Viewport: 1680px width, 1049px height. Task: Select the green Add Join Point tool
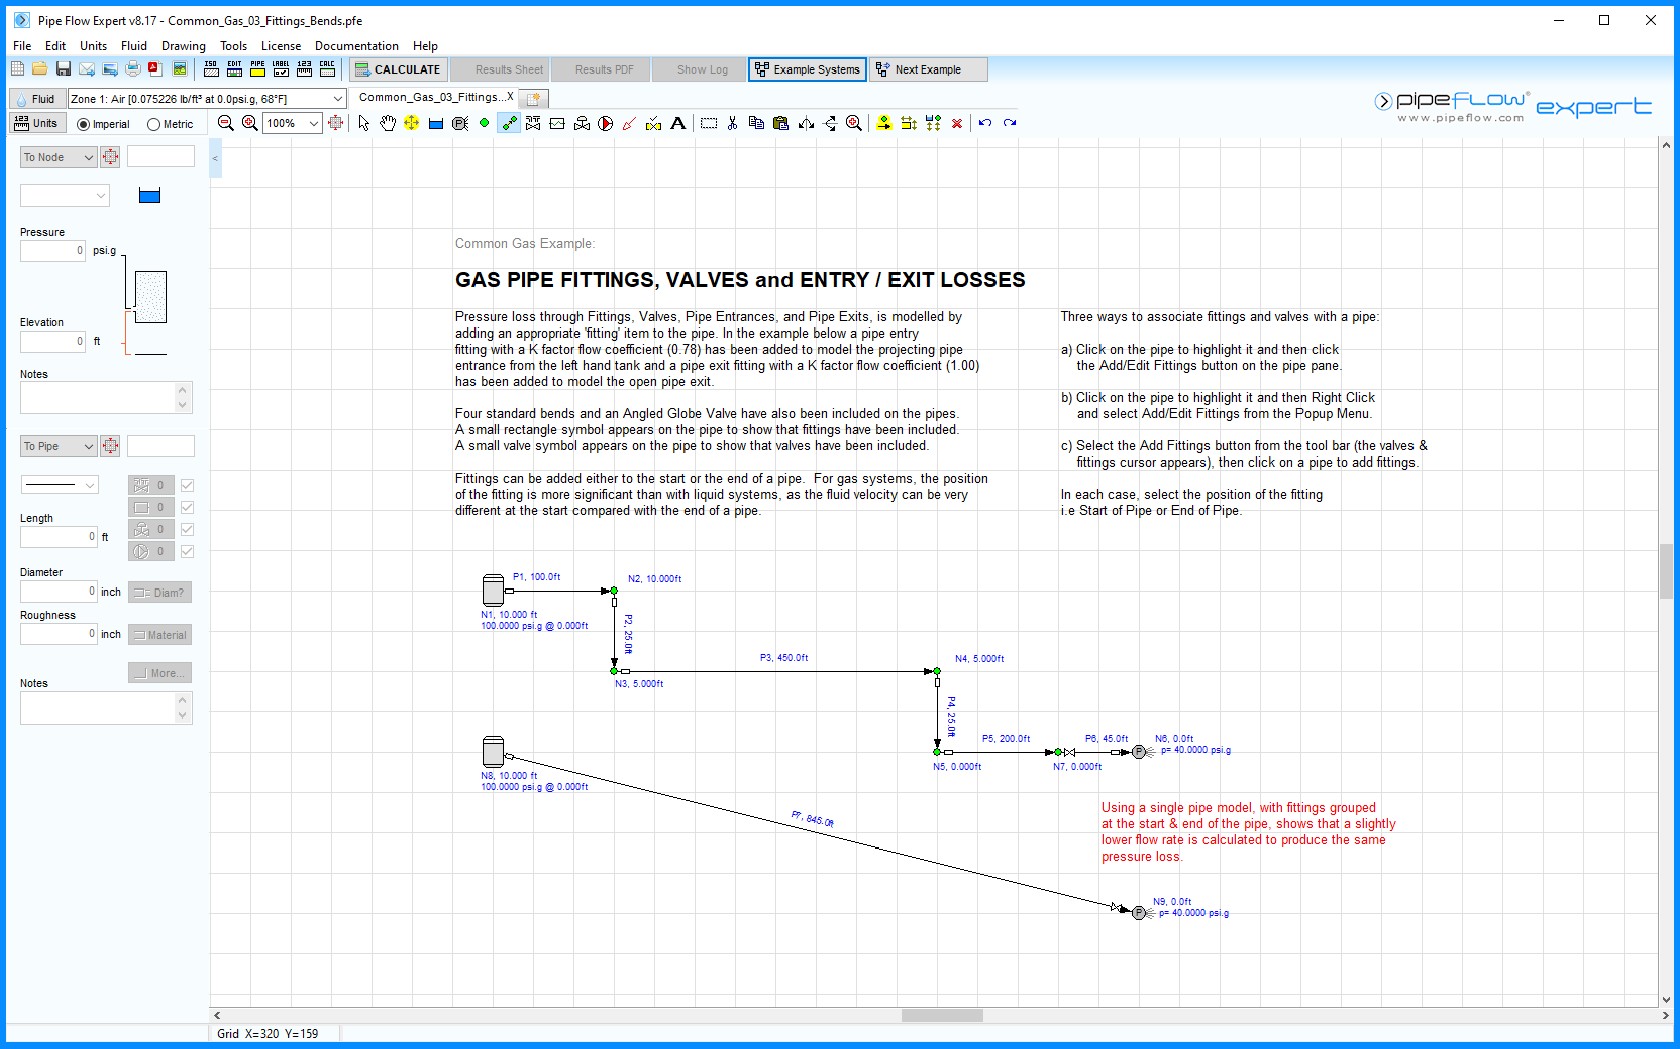[x=485, y=123]
